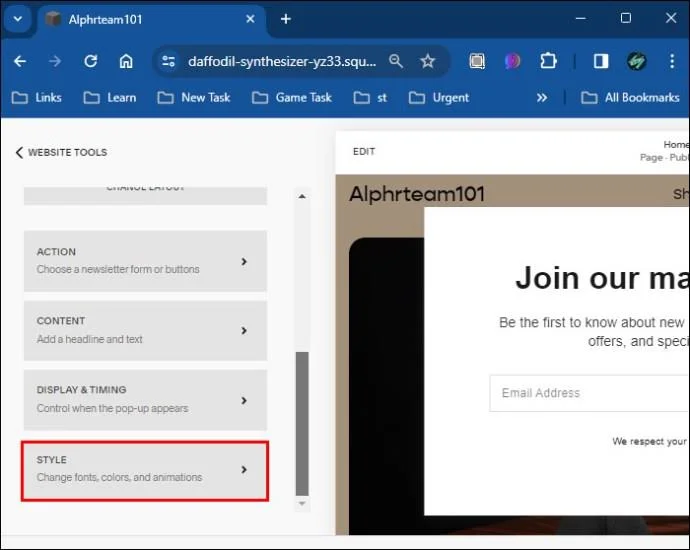Click the sidebar scrollbar thumb
The image size is (690, 550).
302,424
